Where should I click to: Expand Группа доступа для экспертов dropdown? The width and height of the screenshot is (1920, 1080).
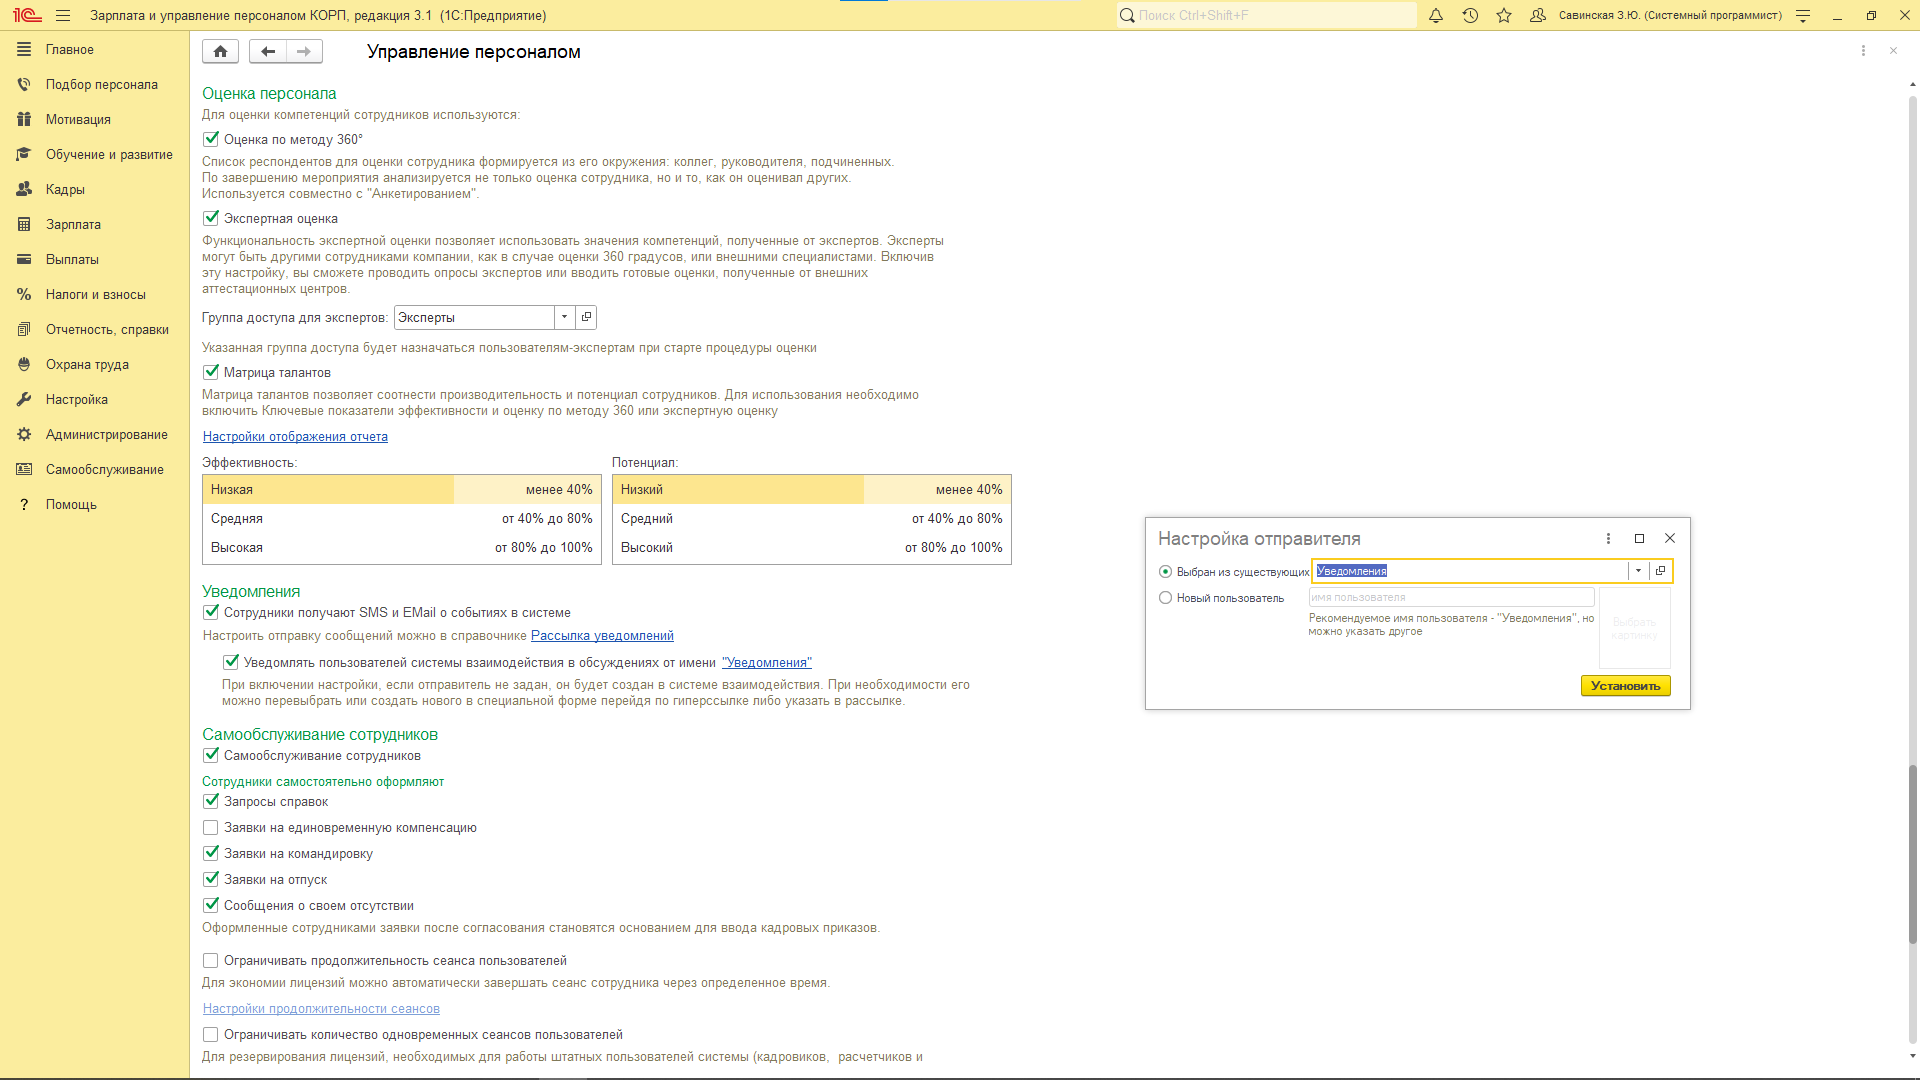click(564, 317)
